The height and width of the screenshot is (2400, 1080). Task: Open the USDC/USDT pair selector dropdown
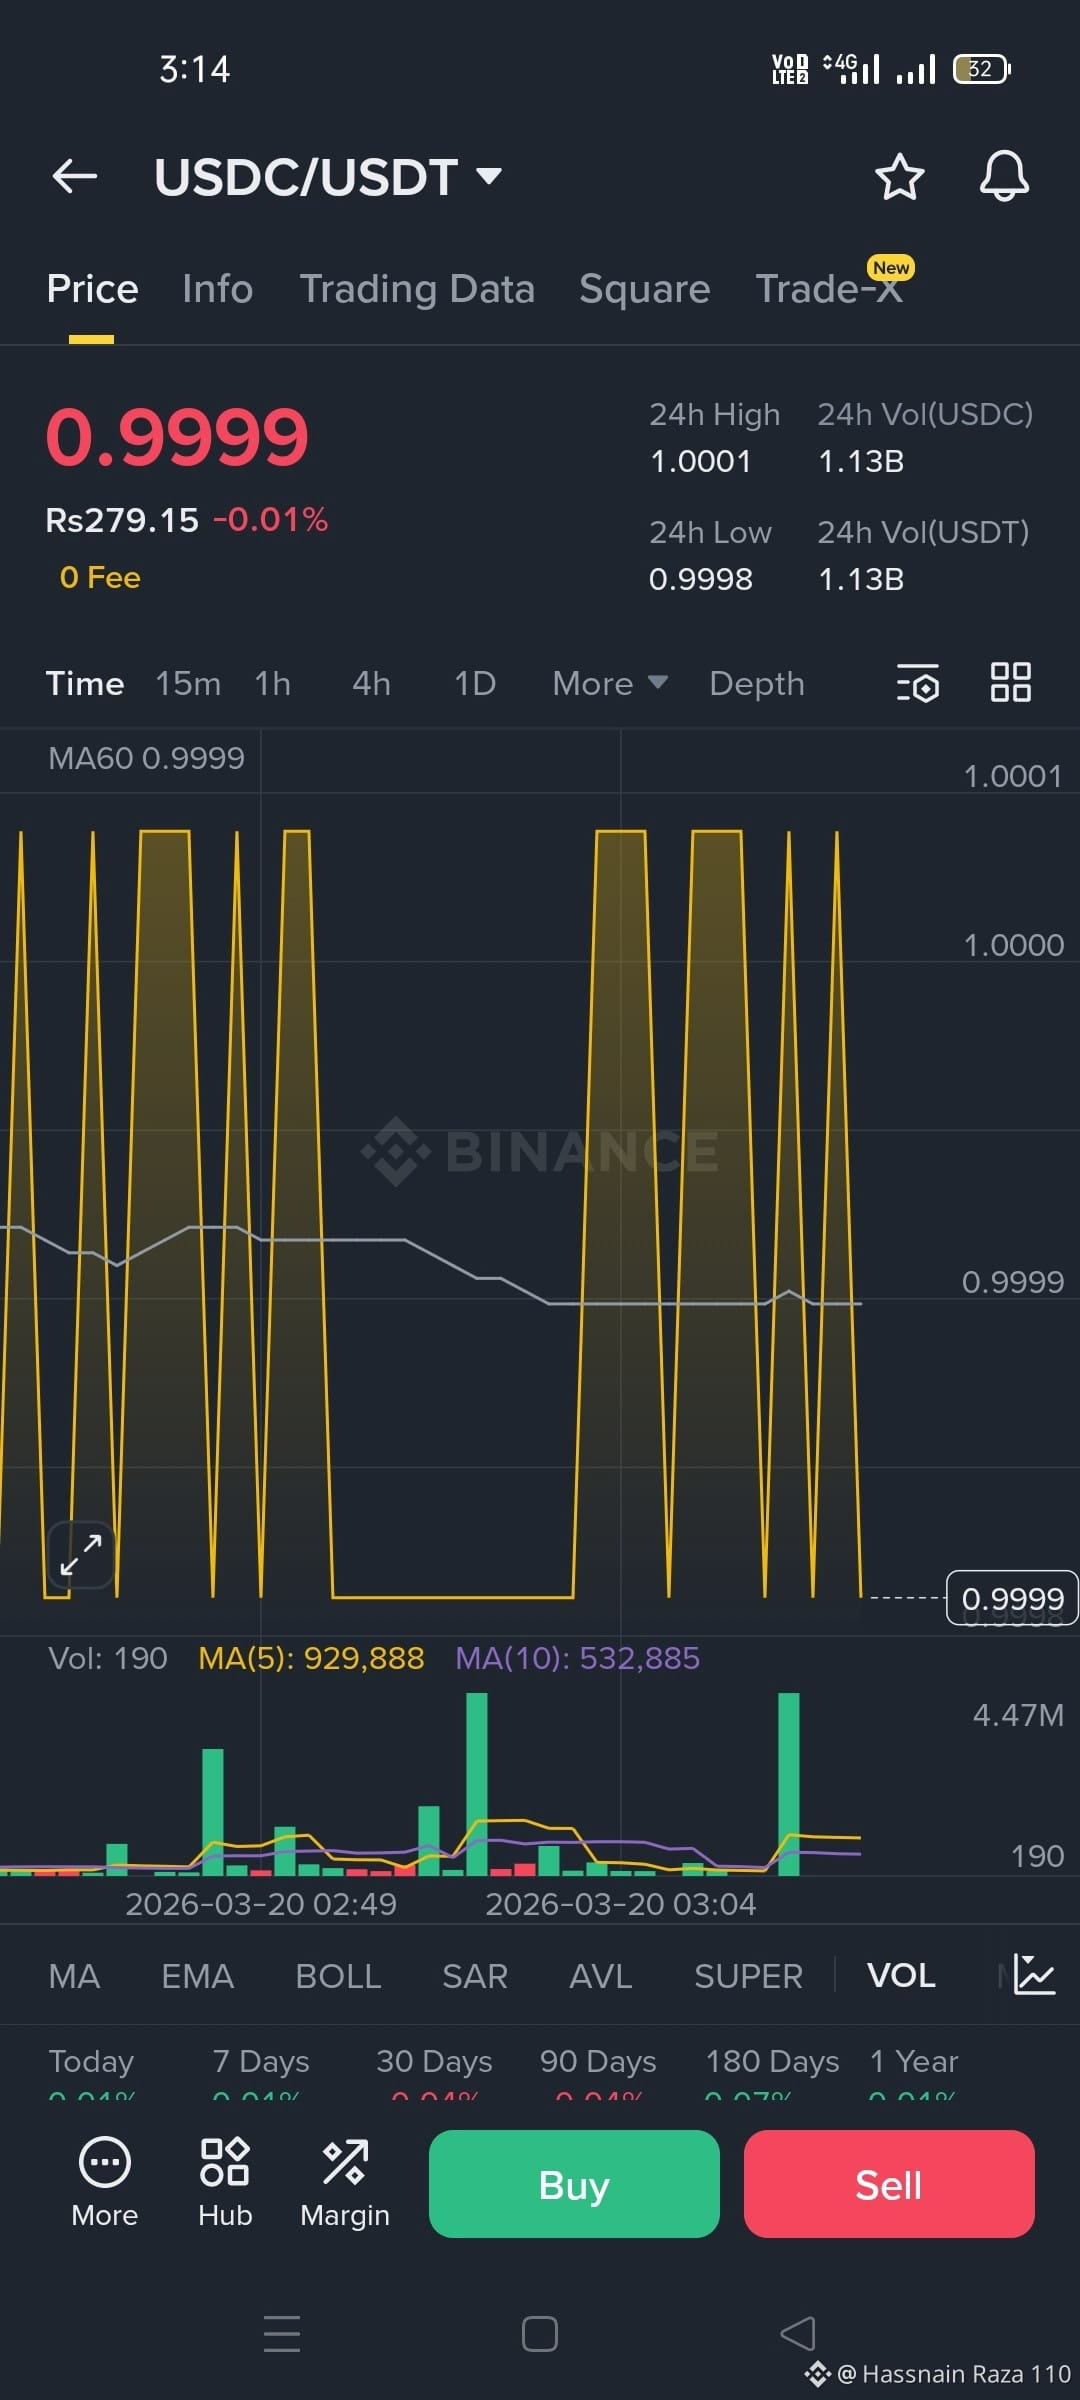[328, 177]
